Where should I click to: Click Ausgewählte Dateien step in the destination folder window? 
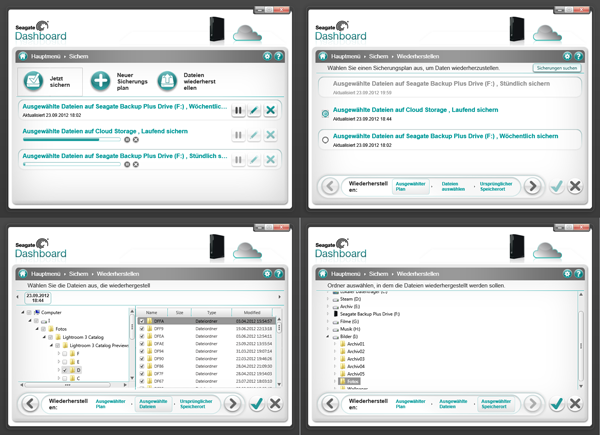(x=453, y=404)
